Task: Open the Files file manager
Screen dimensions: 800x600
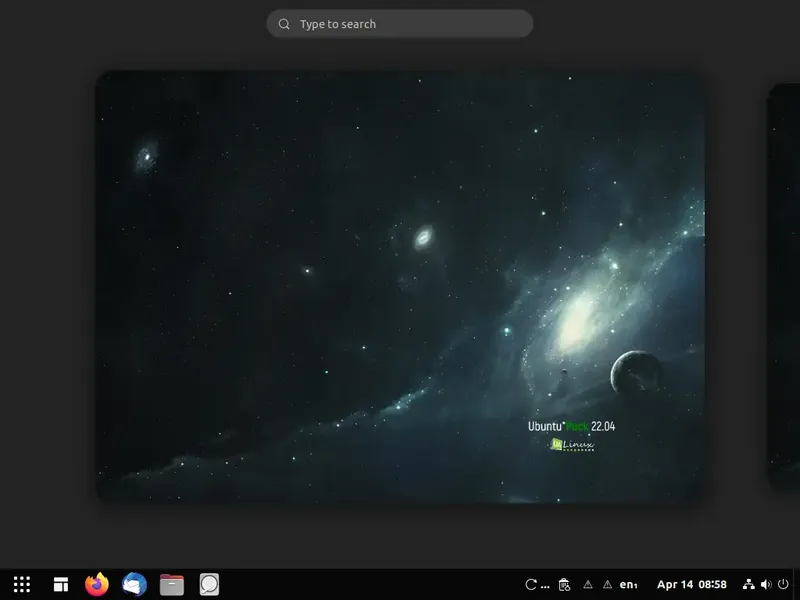Action: [x=171, y=584]
